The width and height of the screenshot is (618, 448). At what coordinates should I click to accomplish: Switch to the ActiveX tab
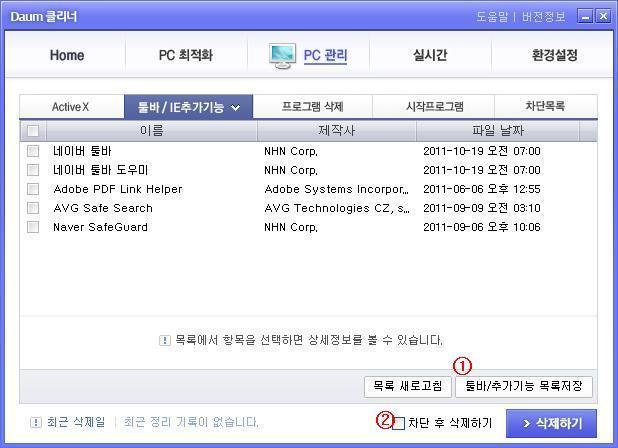(72, 106)
